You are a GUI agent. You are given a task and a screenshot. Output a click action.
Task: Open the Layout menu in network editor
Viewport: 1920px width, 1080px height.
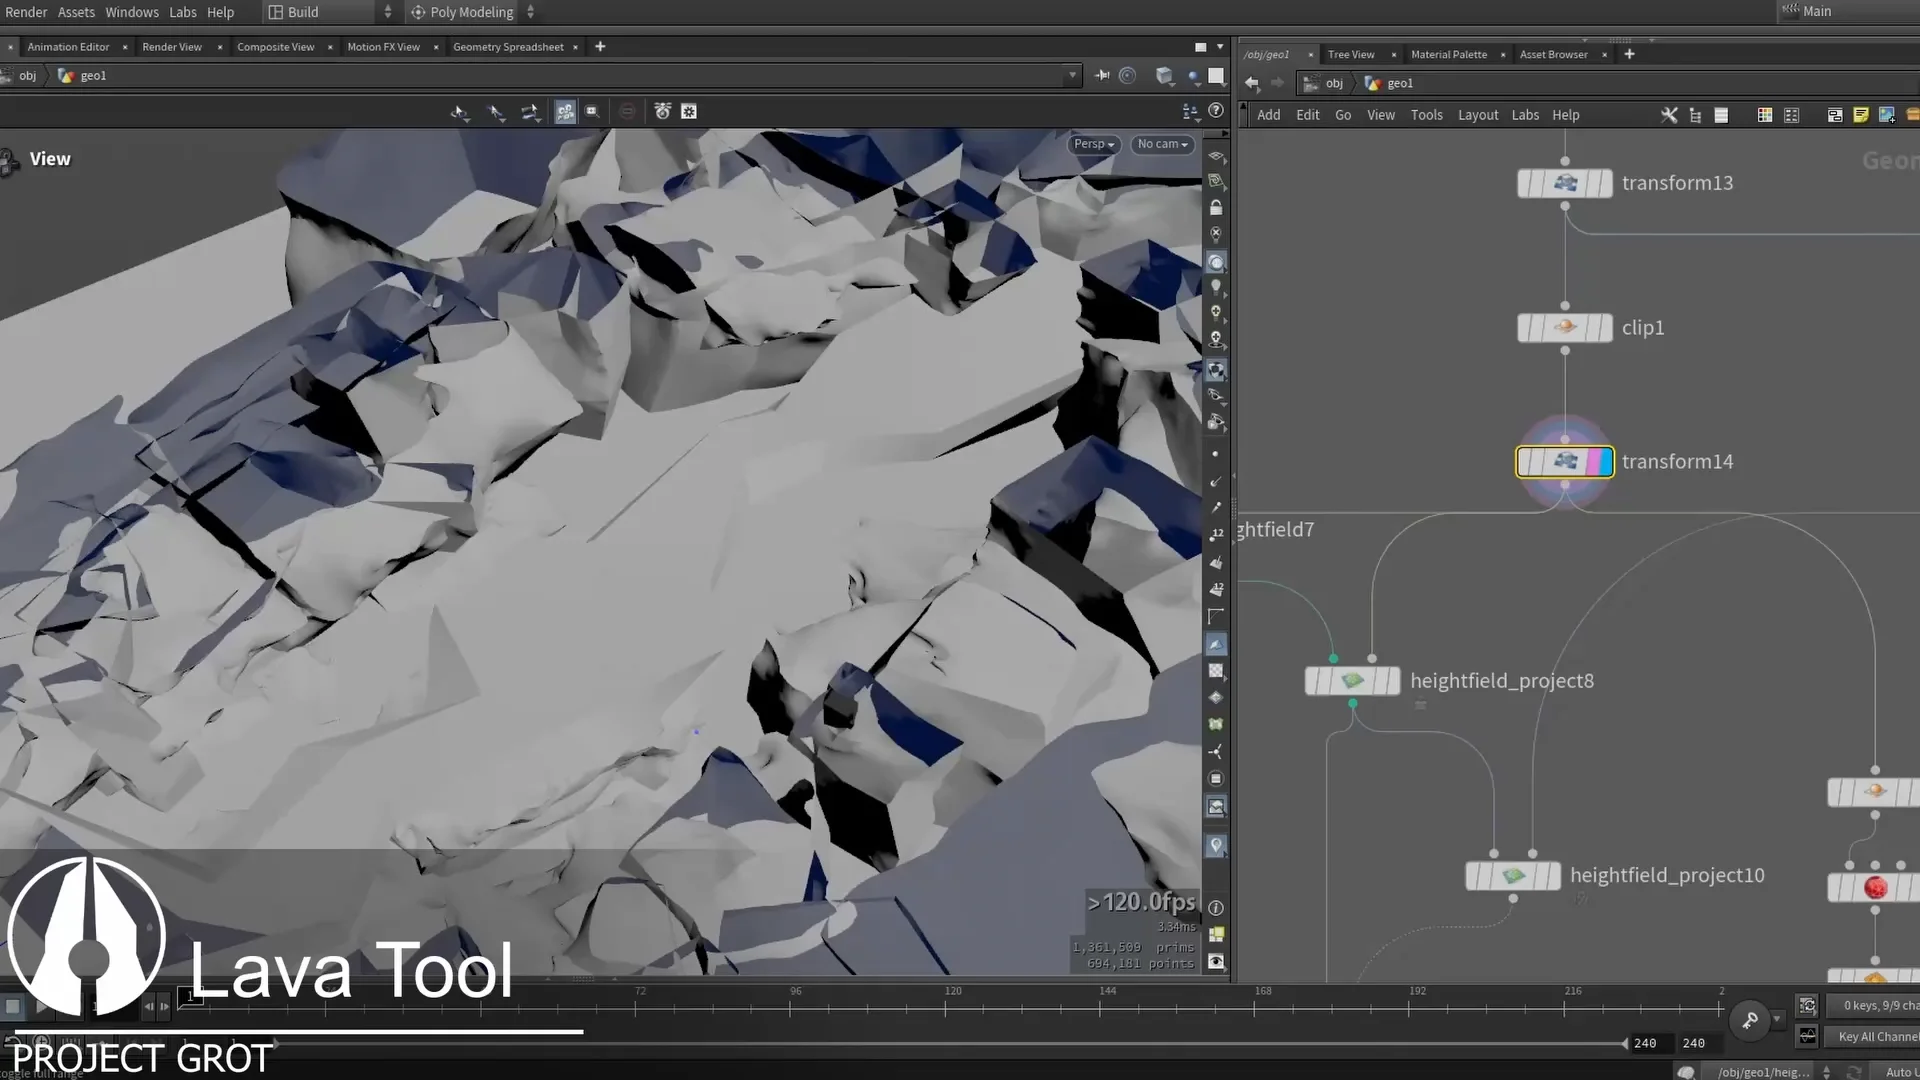[1477, 115]
